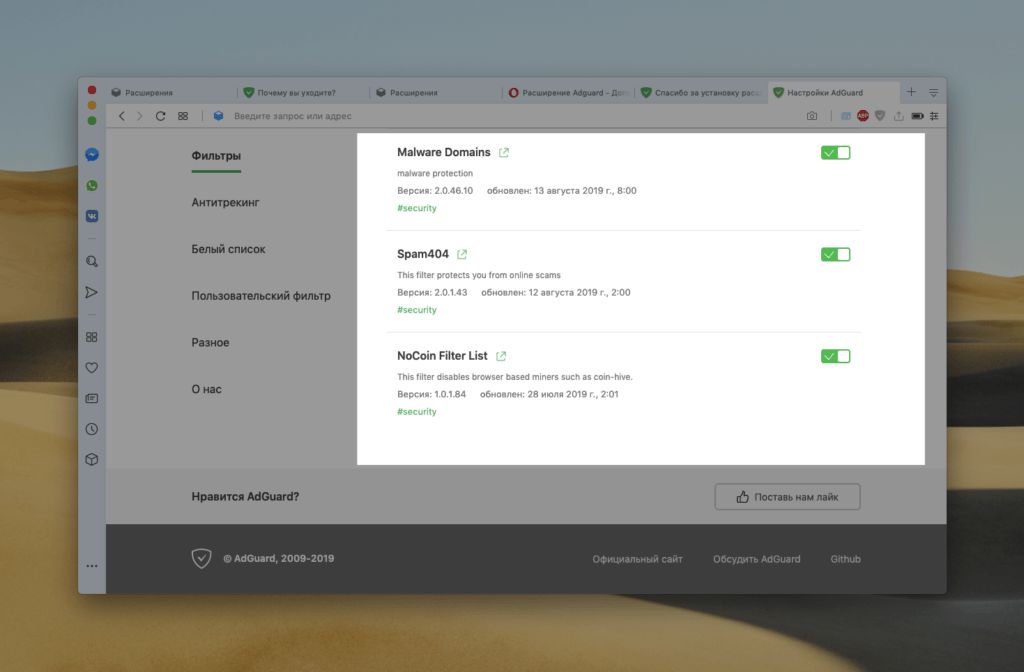Image resolution: width=1024 pixels, height=672 pixels.
Task: Open WhatsApp in the Opera sidebar
Action: click(92, 185)
